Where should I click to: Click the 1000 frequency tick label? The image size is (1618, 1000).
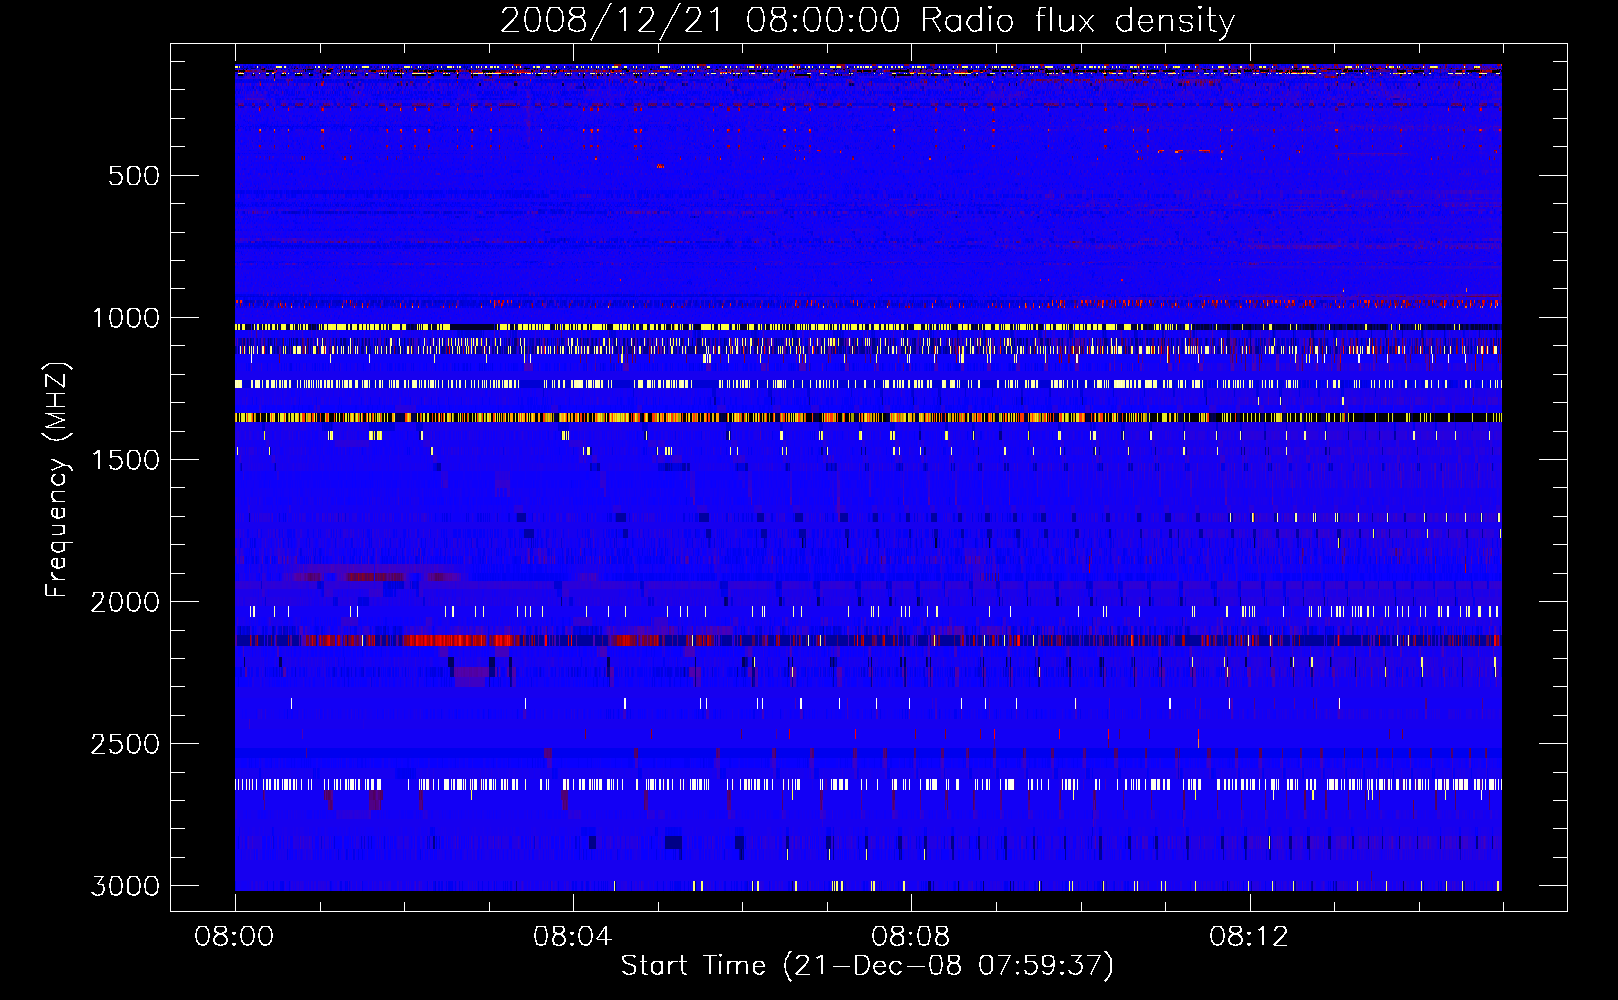125,318
